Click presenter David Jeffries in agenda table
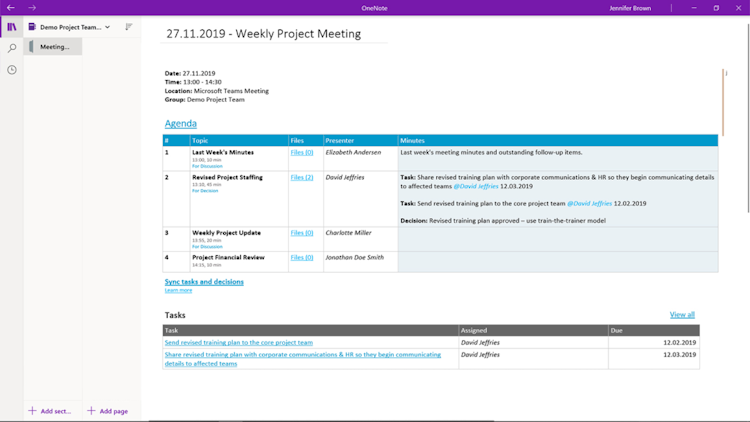The image size is (750, 422). coord(345,177)
